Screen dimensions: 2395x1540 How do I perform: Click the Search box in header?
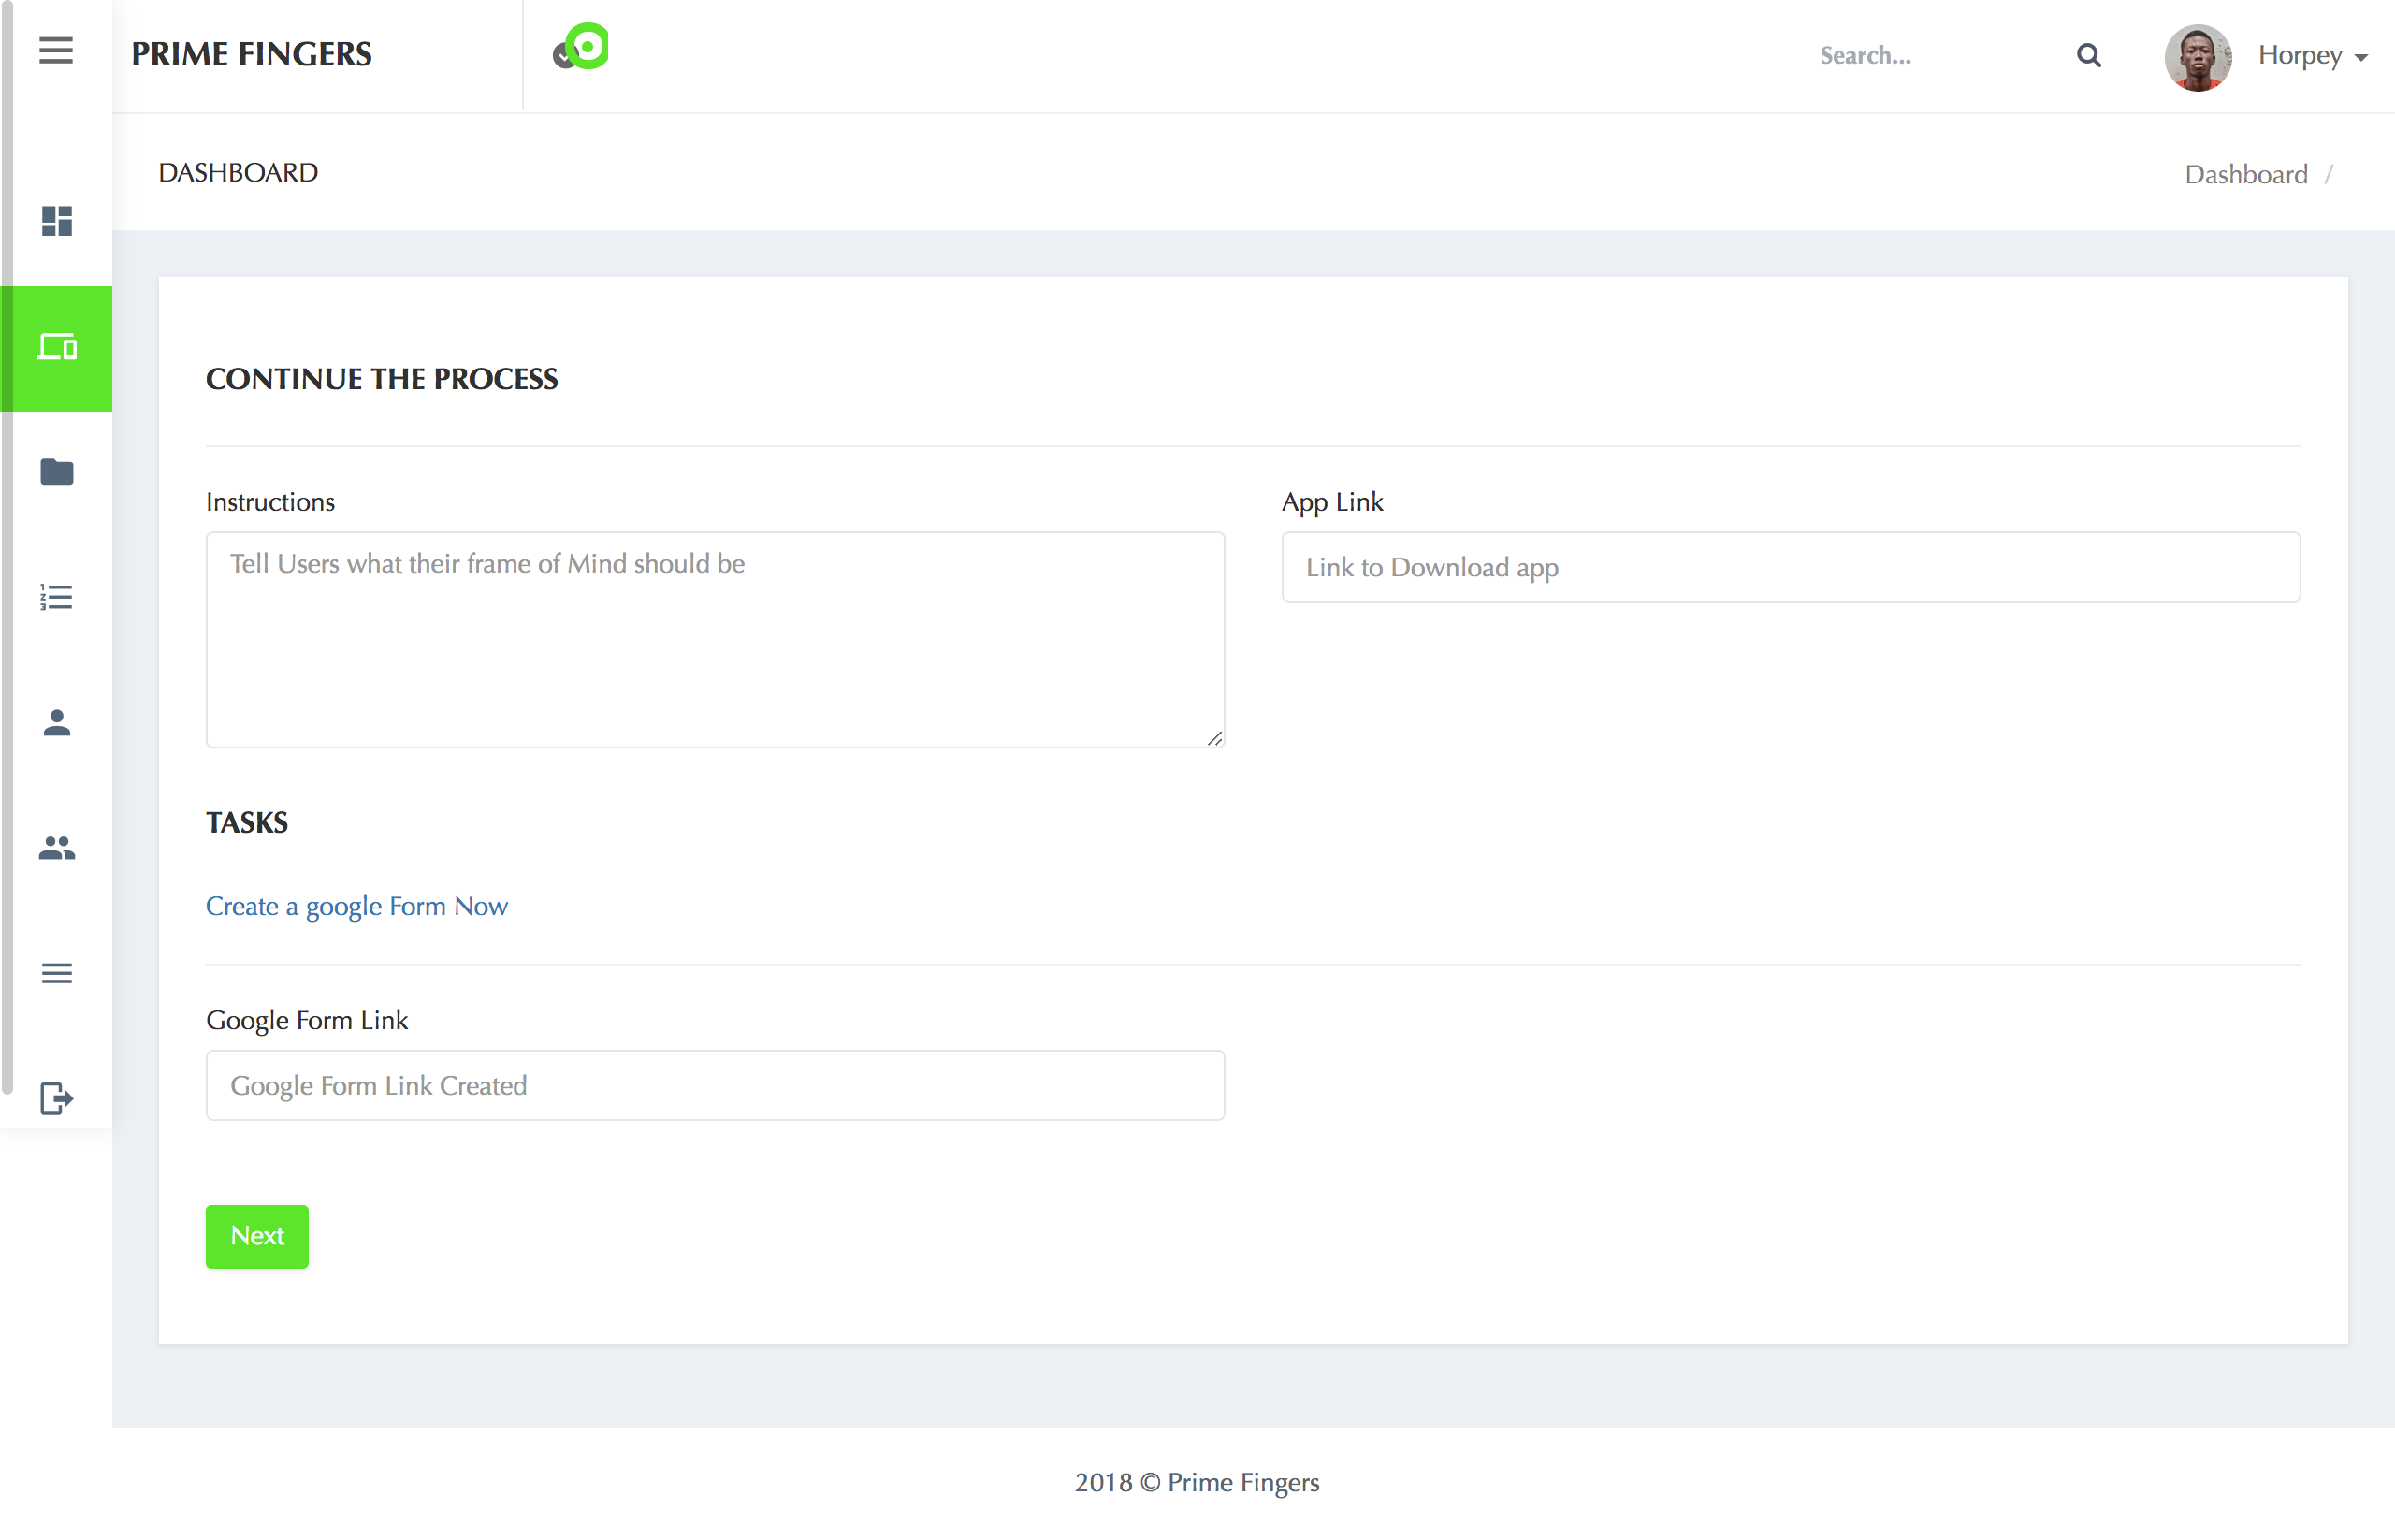click(x=1930, y=55)
